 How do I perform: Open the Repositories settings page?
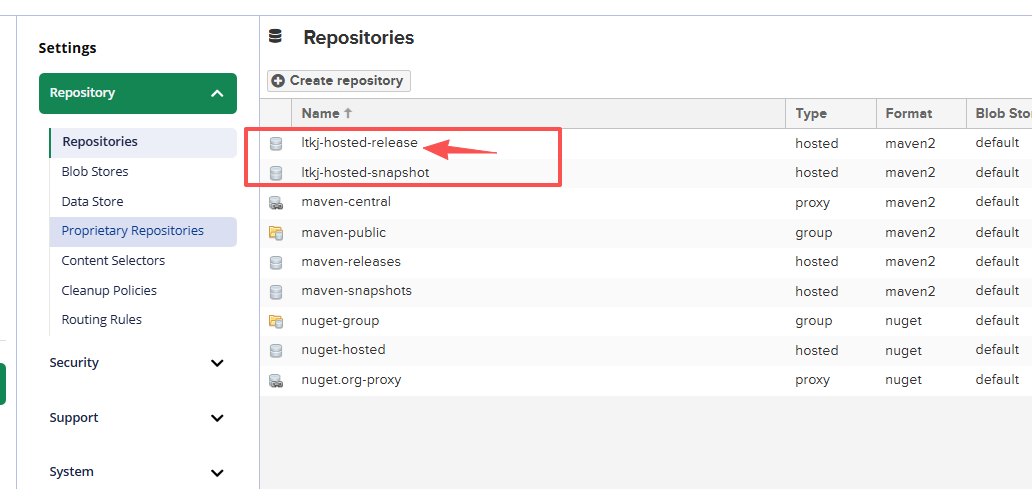pyautogui.click(x=143, y=142)
